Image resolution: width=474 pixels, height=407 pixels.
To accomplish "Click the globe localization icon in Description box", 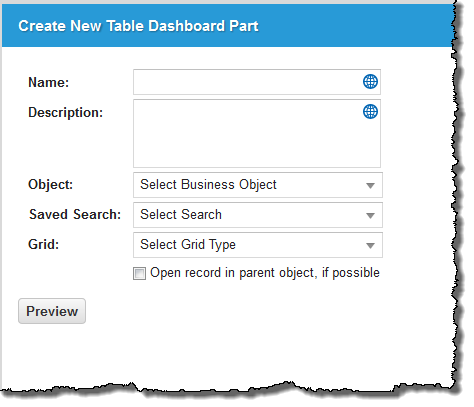I will click(370, 111).
